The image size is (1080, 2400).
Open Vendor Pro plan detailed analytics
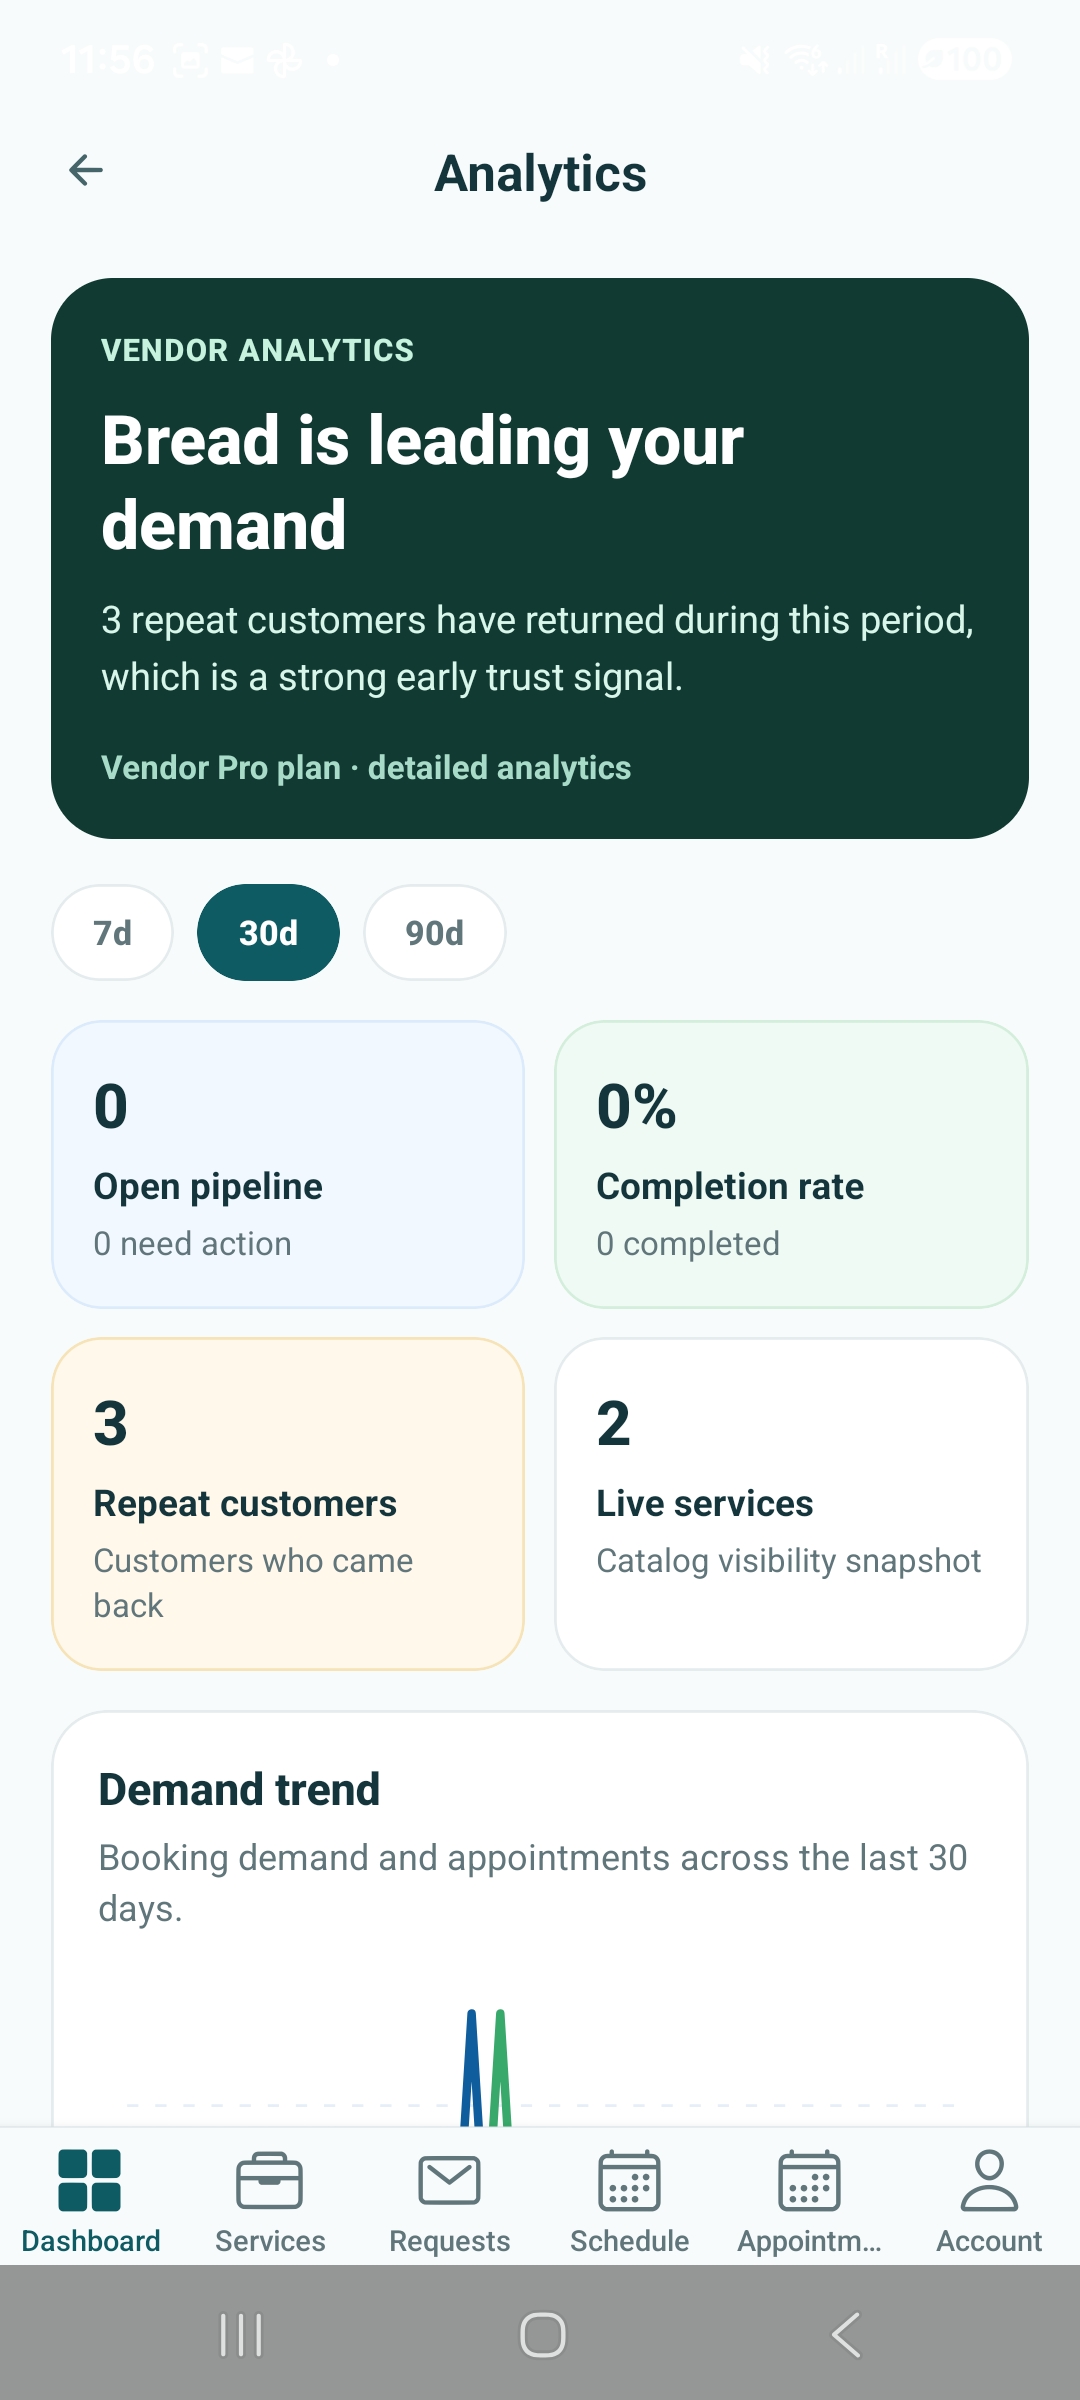(x=364, y=767)
